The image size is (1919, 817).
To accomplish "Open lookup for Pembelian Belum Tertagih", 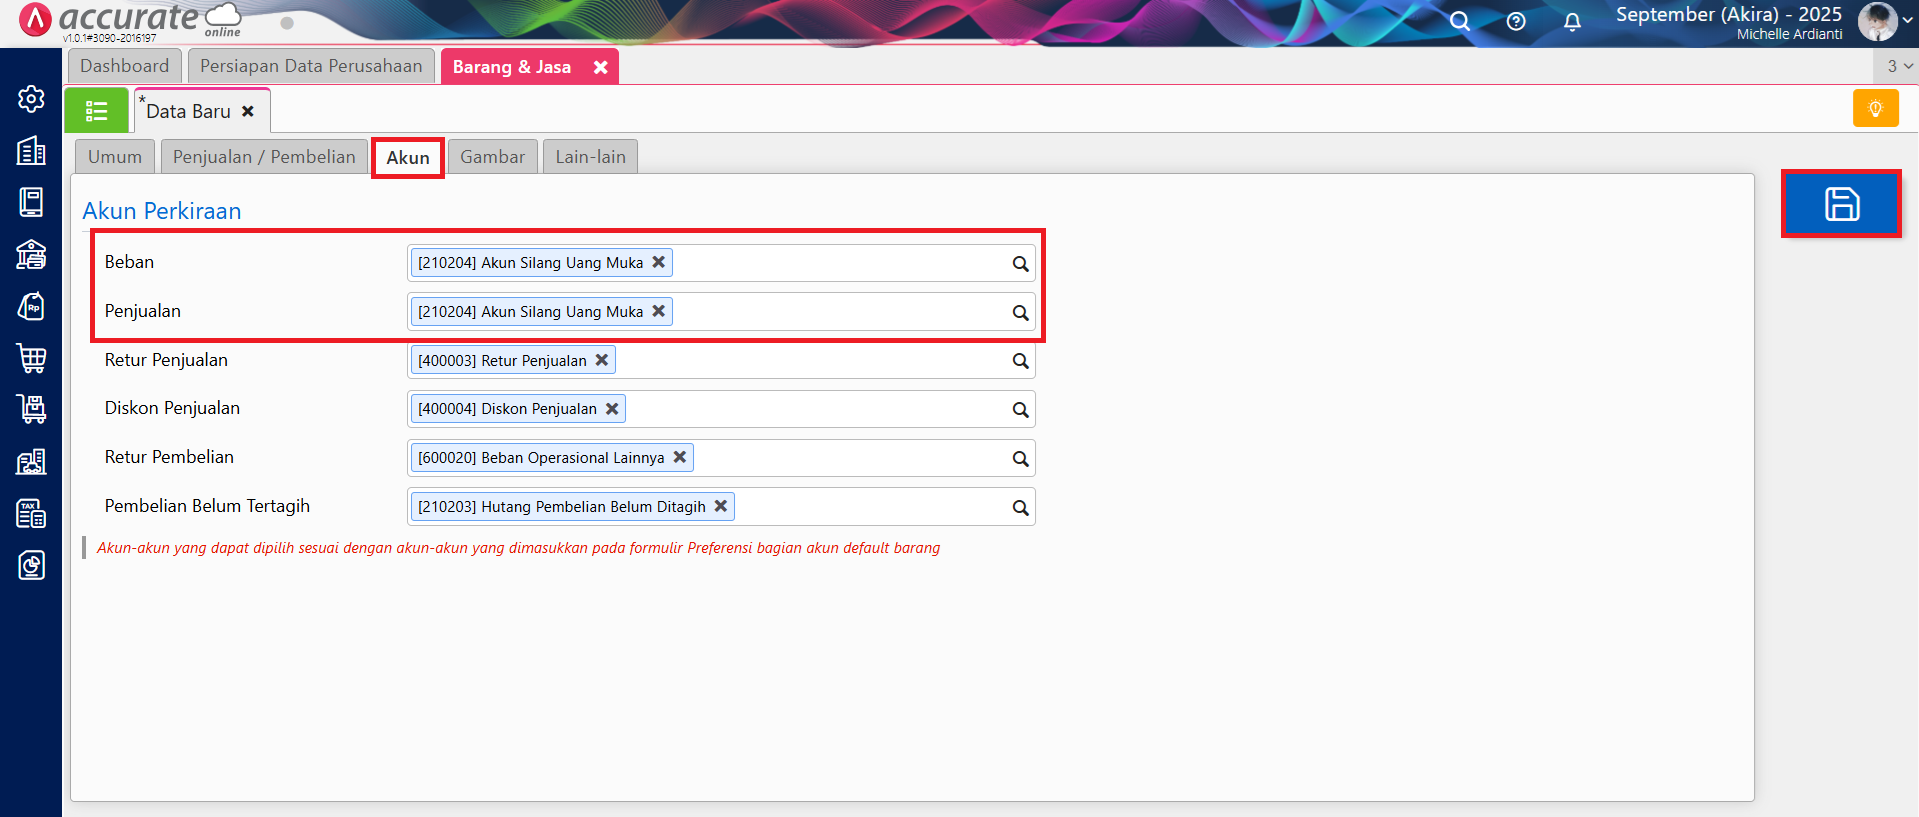I will click(1020, 508).
